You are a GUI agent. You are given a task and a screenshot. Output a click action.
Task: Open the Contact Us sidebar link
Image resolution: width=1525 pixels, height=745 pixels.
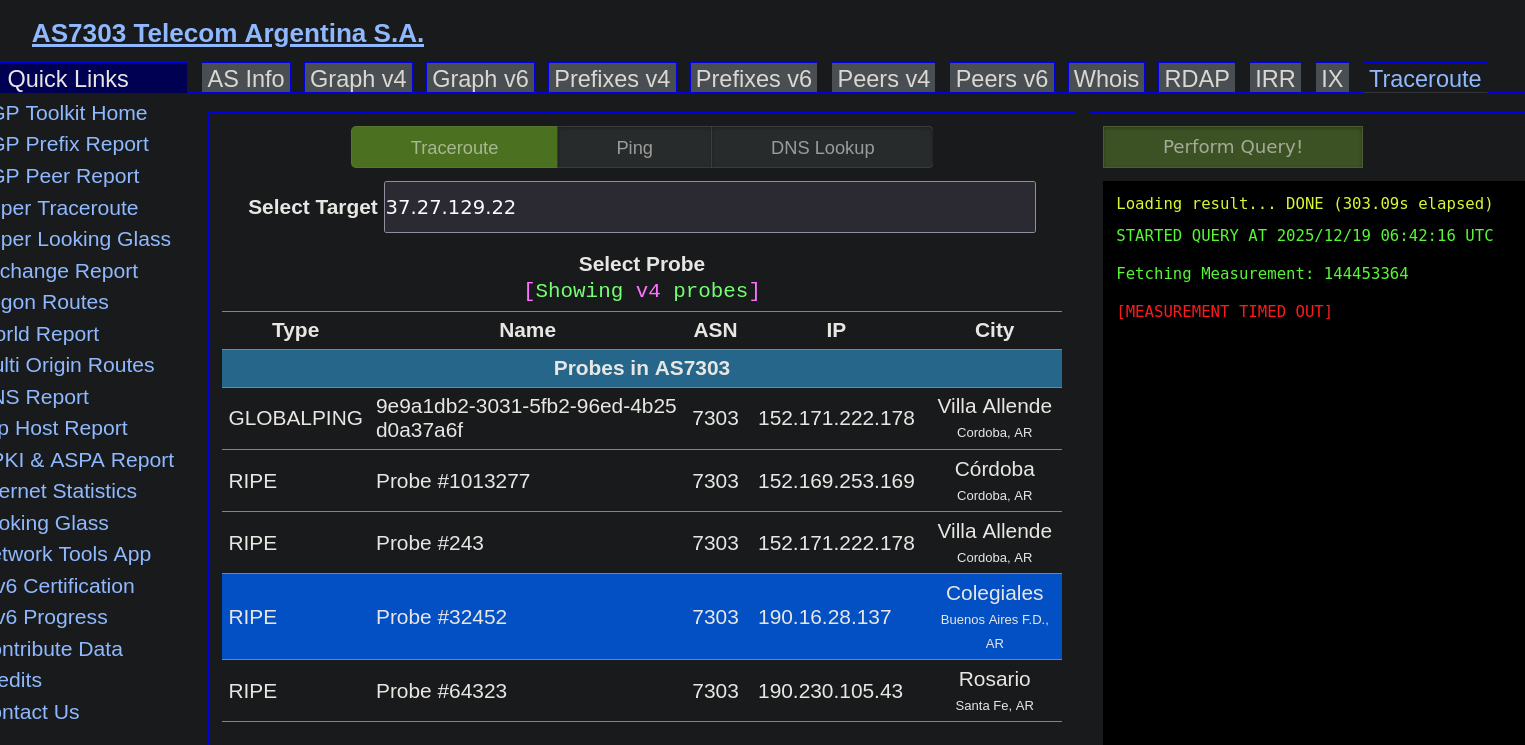point(40,712)
